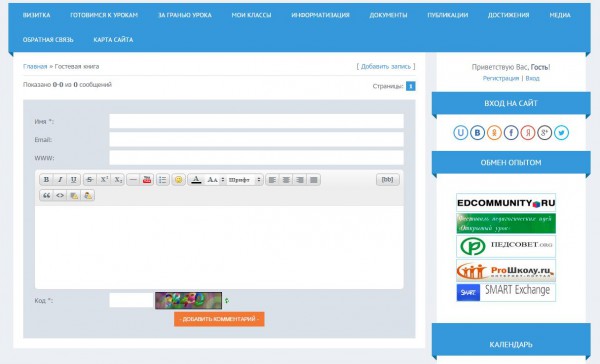Screen dimensions: 600x364
Task: Log in via Facebook social icon
Action: pyautogui.click(x=511, y=133)
